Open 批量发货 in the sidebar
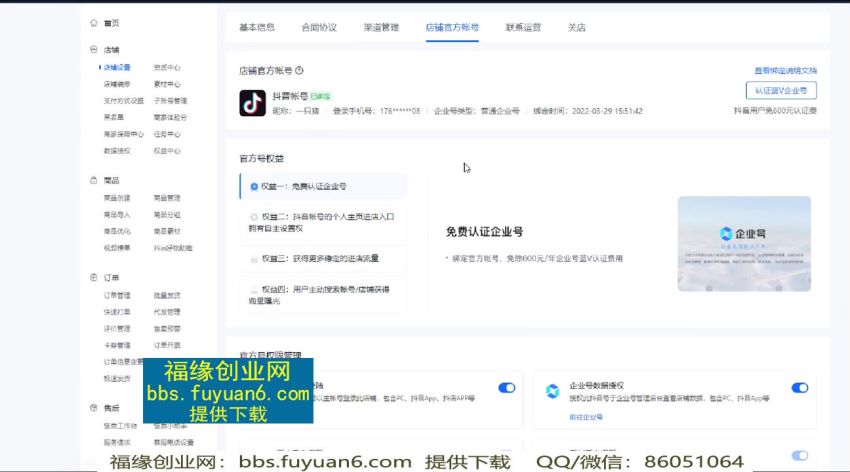Image resolution: width=850 pixels, height=472 pixels. (167, 295)
